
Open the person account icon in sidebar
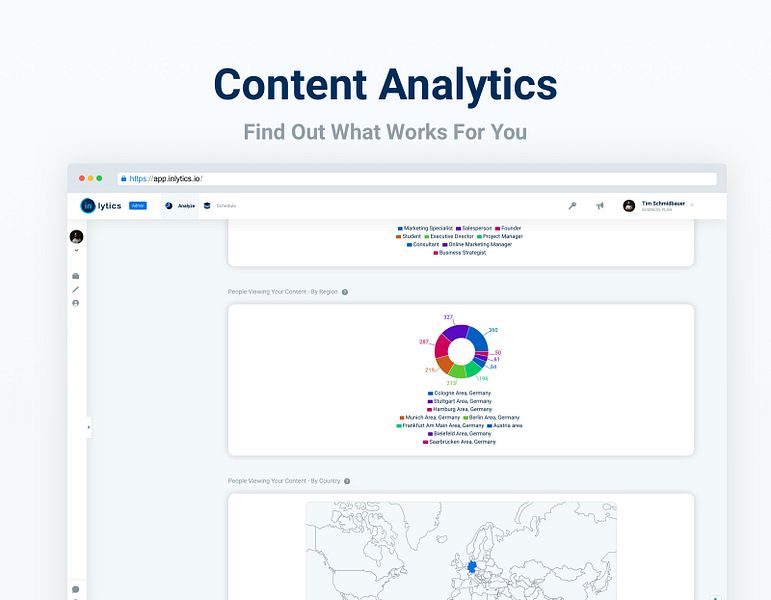[76, 303]
